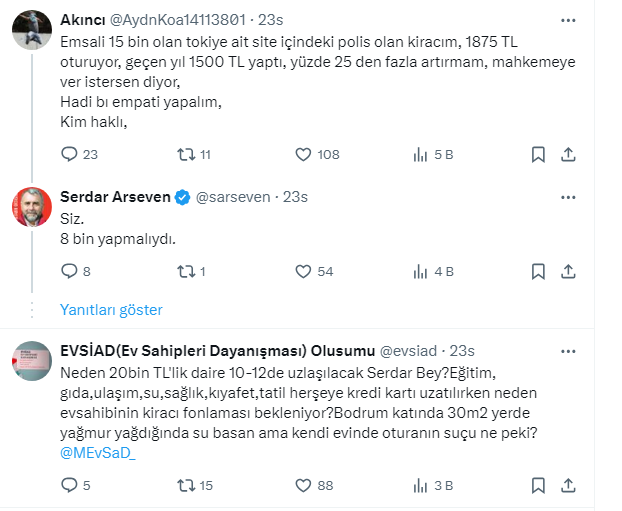The height and width of the screenshot is (511, 622).
Task: Reply to Akıncı's tweet
Action: [70, 155]
